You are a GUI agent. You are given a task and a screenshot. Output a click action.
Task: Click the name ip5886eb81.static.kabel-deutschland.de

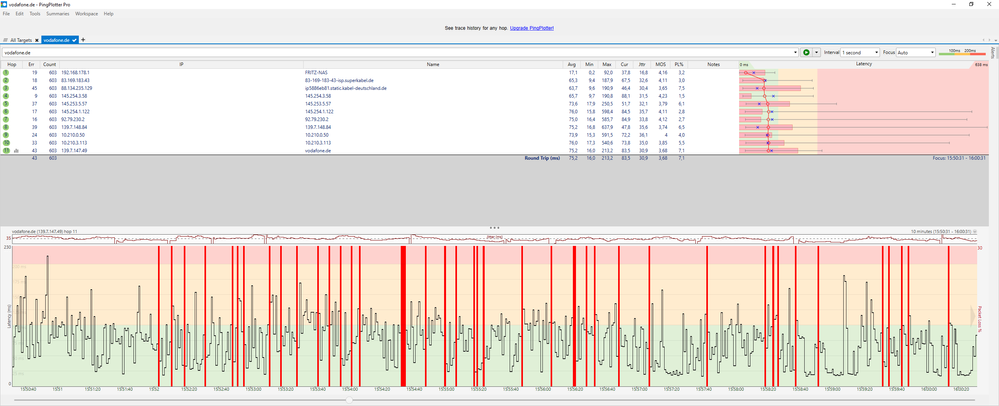click(x=346, y=89)
